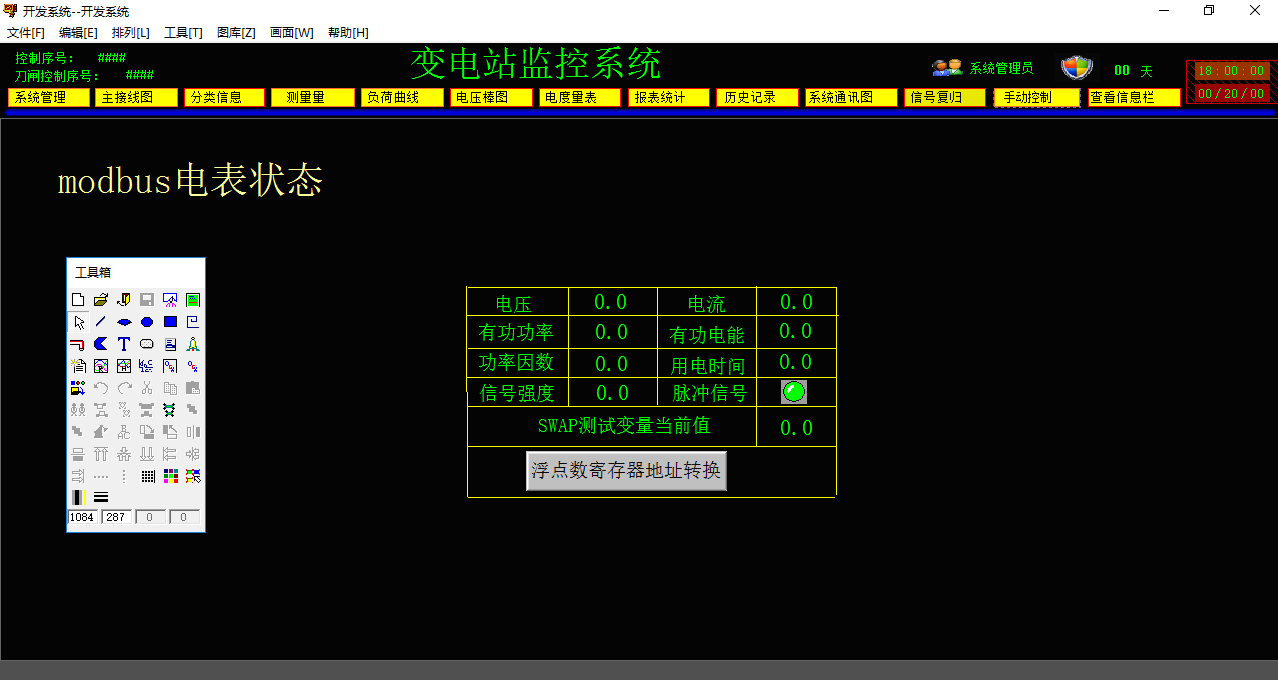Insert a report window from toolbox
Screen dimensions: 1278x680
78,366
